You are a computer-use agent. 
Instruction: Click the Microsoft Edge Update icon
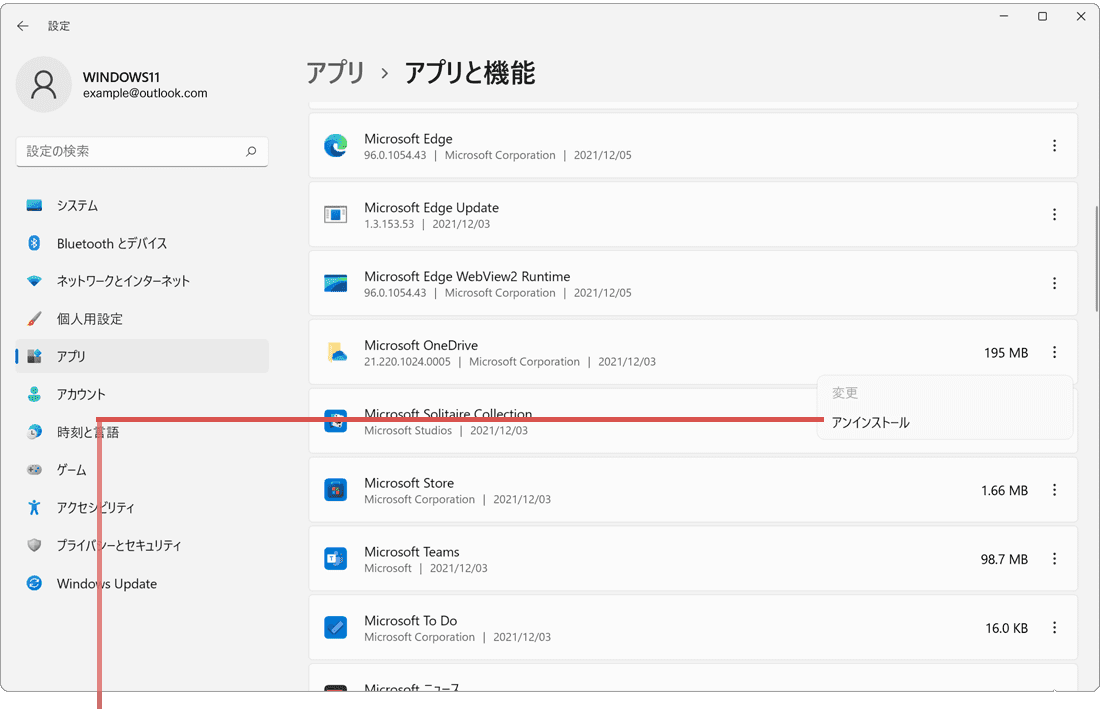(335, 215)
